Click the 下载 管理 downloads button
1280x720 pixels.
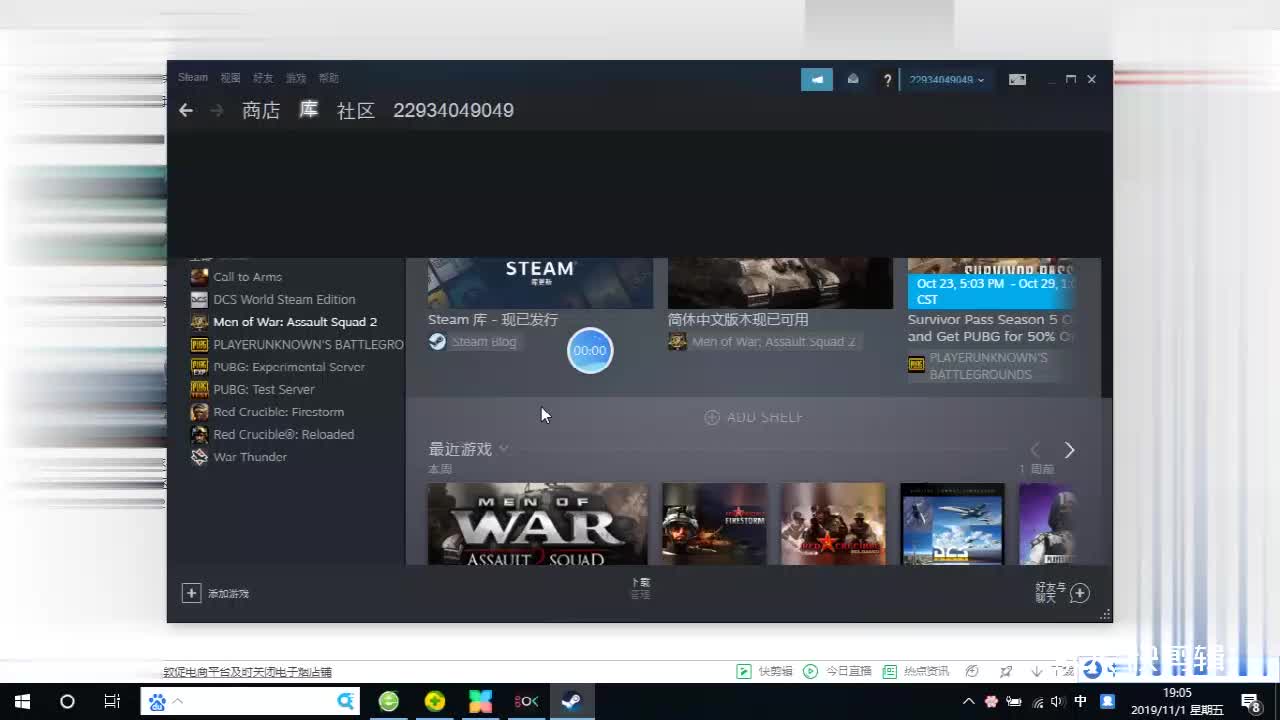click(640, 589)
